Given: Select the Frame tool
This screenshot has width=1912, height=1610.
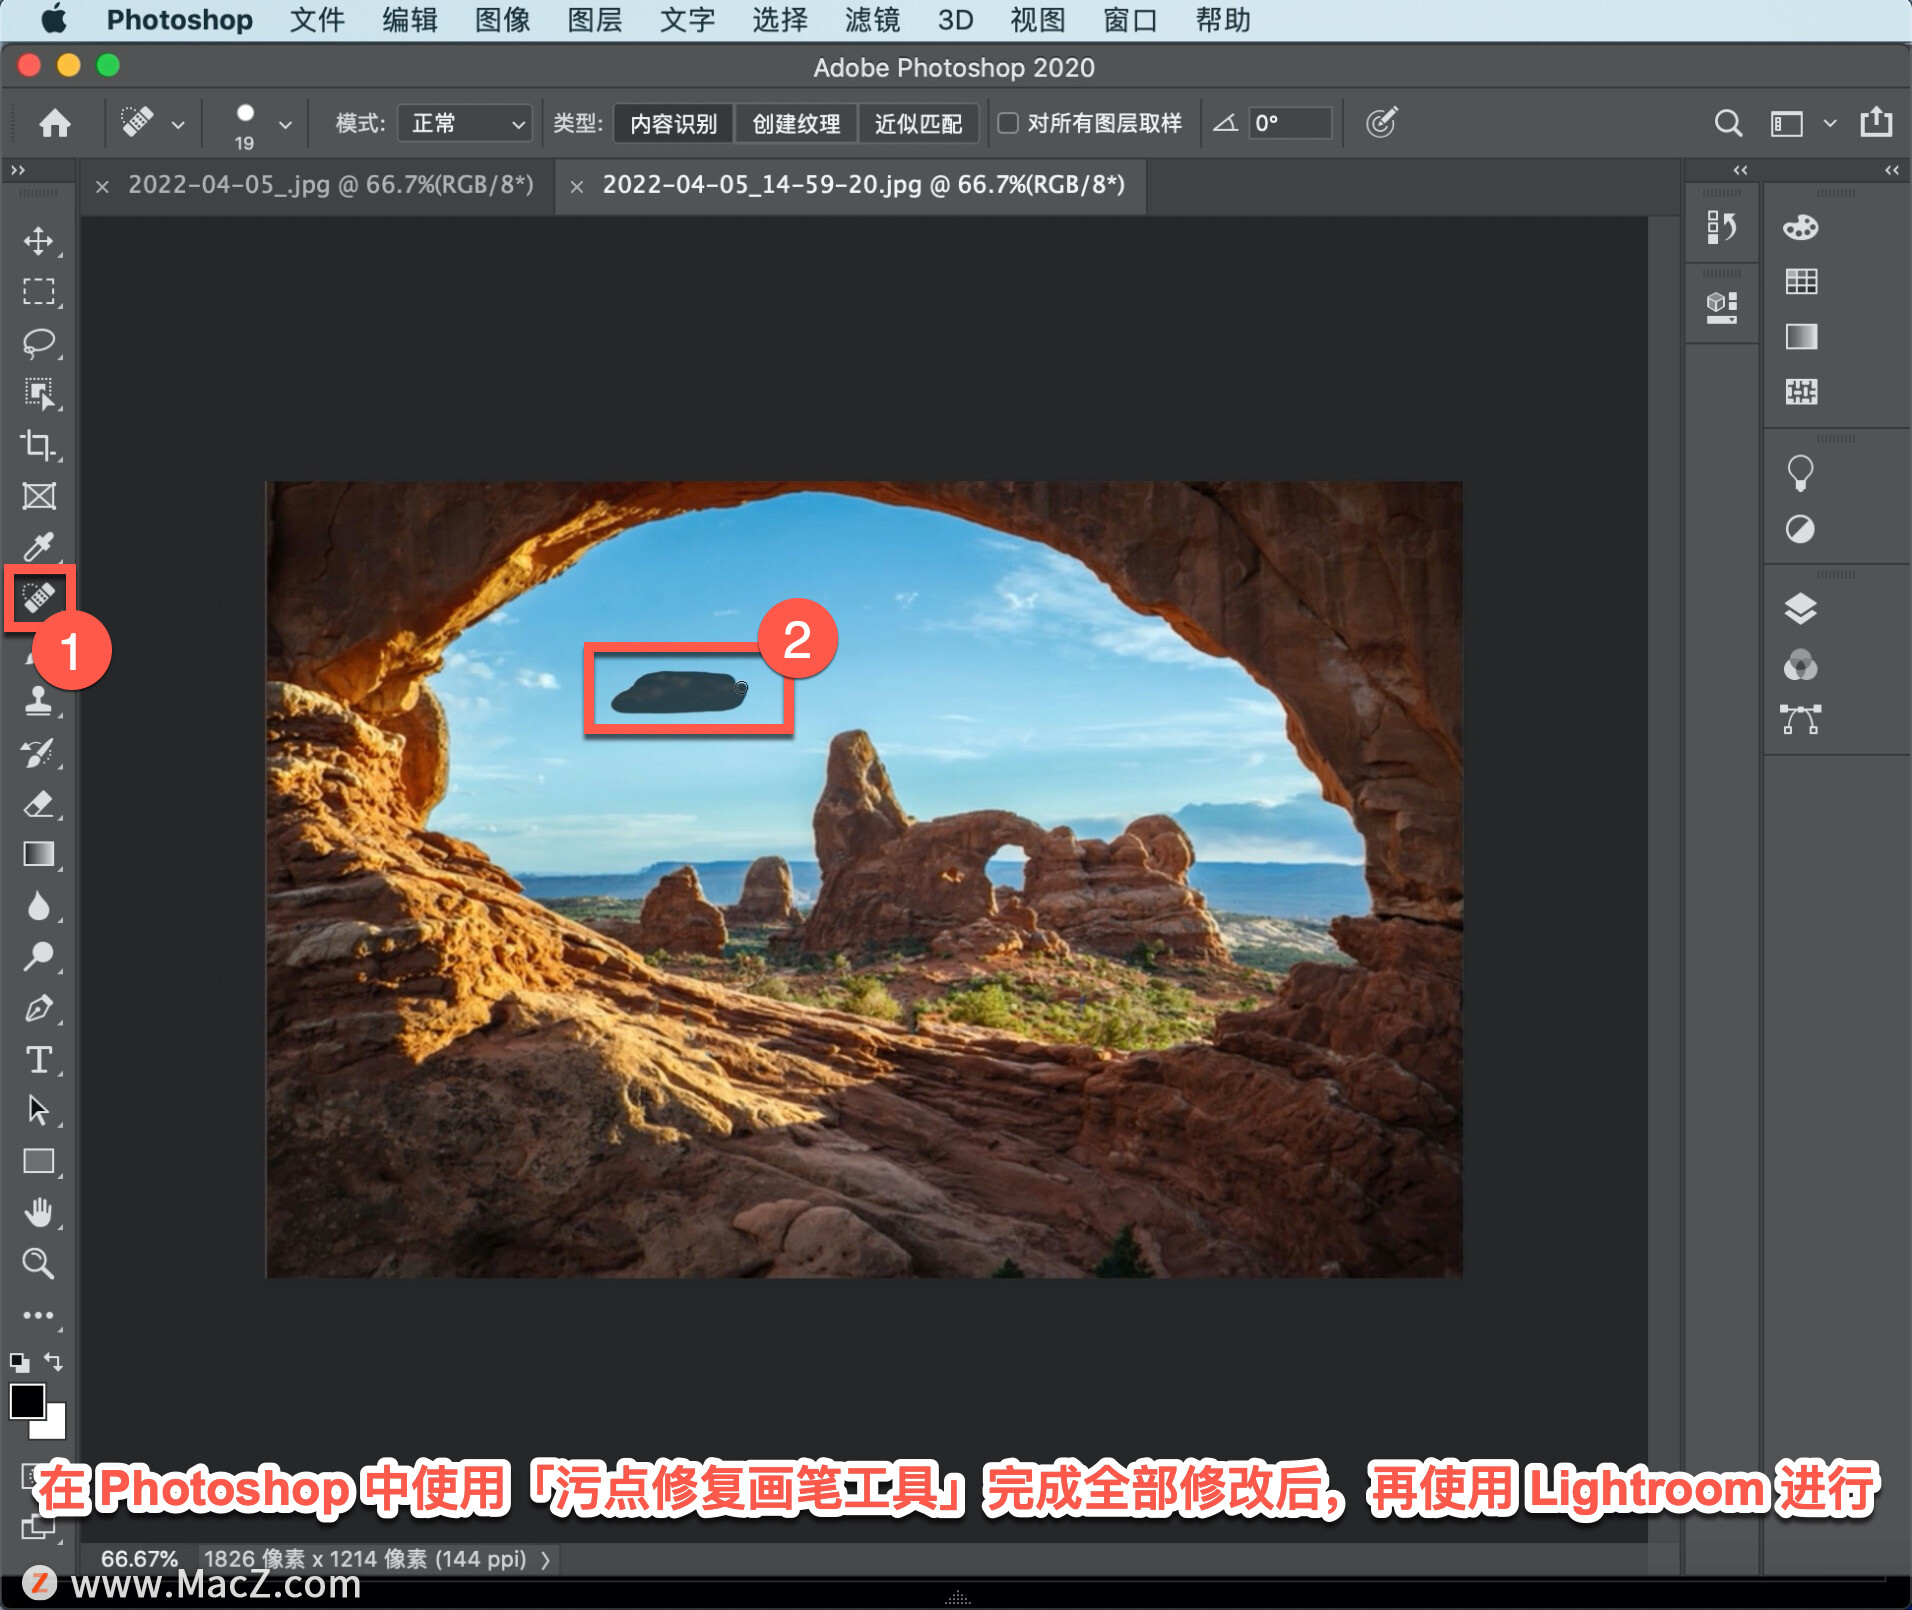Looking at the screenshot, I should tap(38, 496).
